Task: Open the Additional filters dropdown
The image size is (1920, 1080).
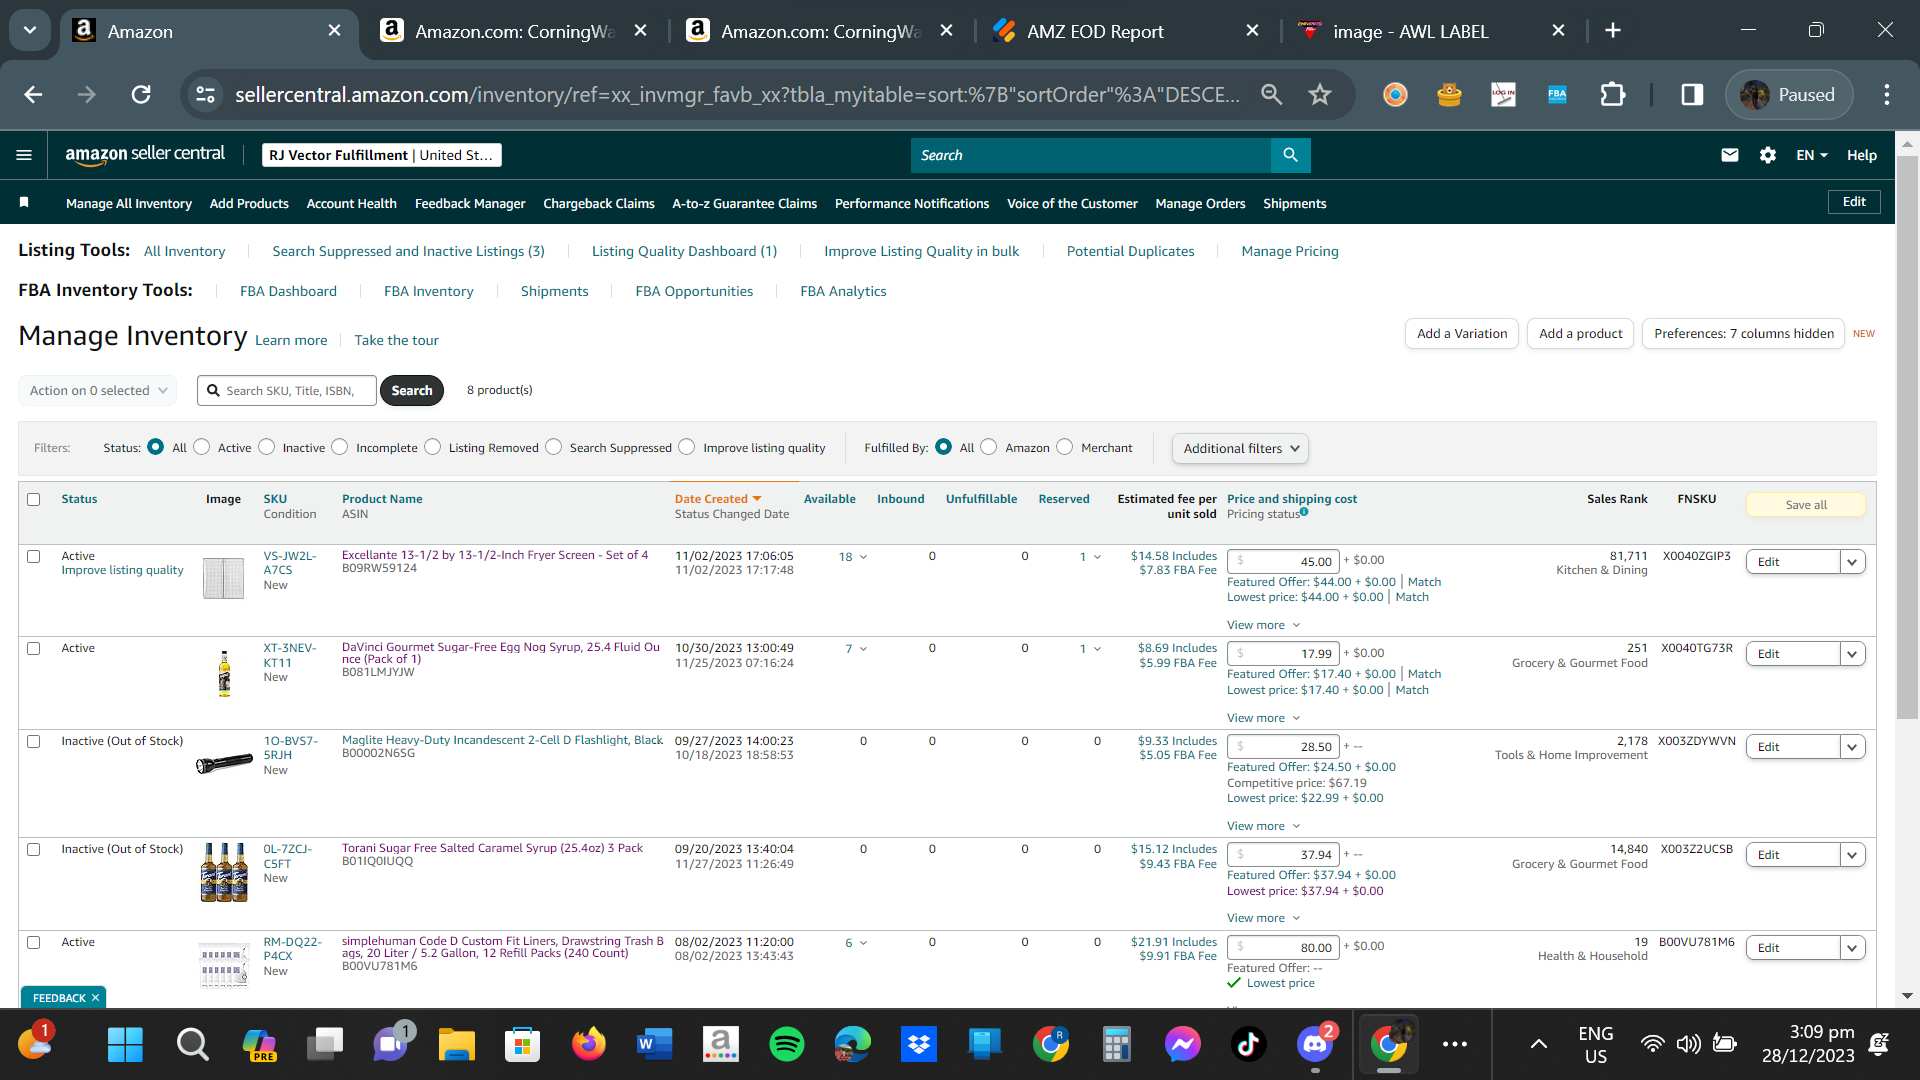Action: click(x=1240, y=448)
